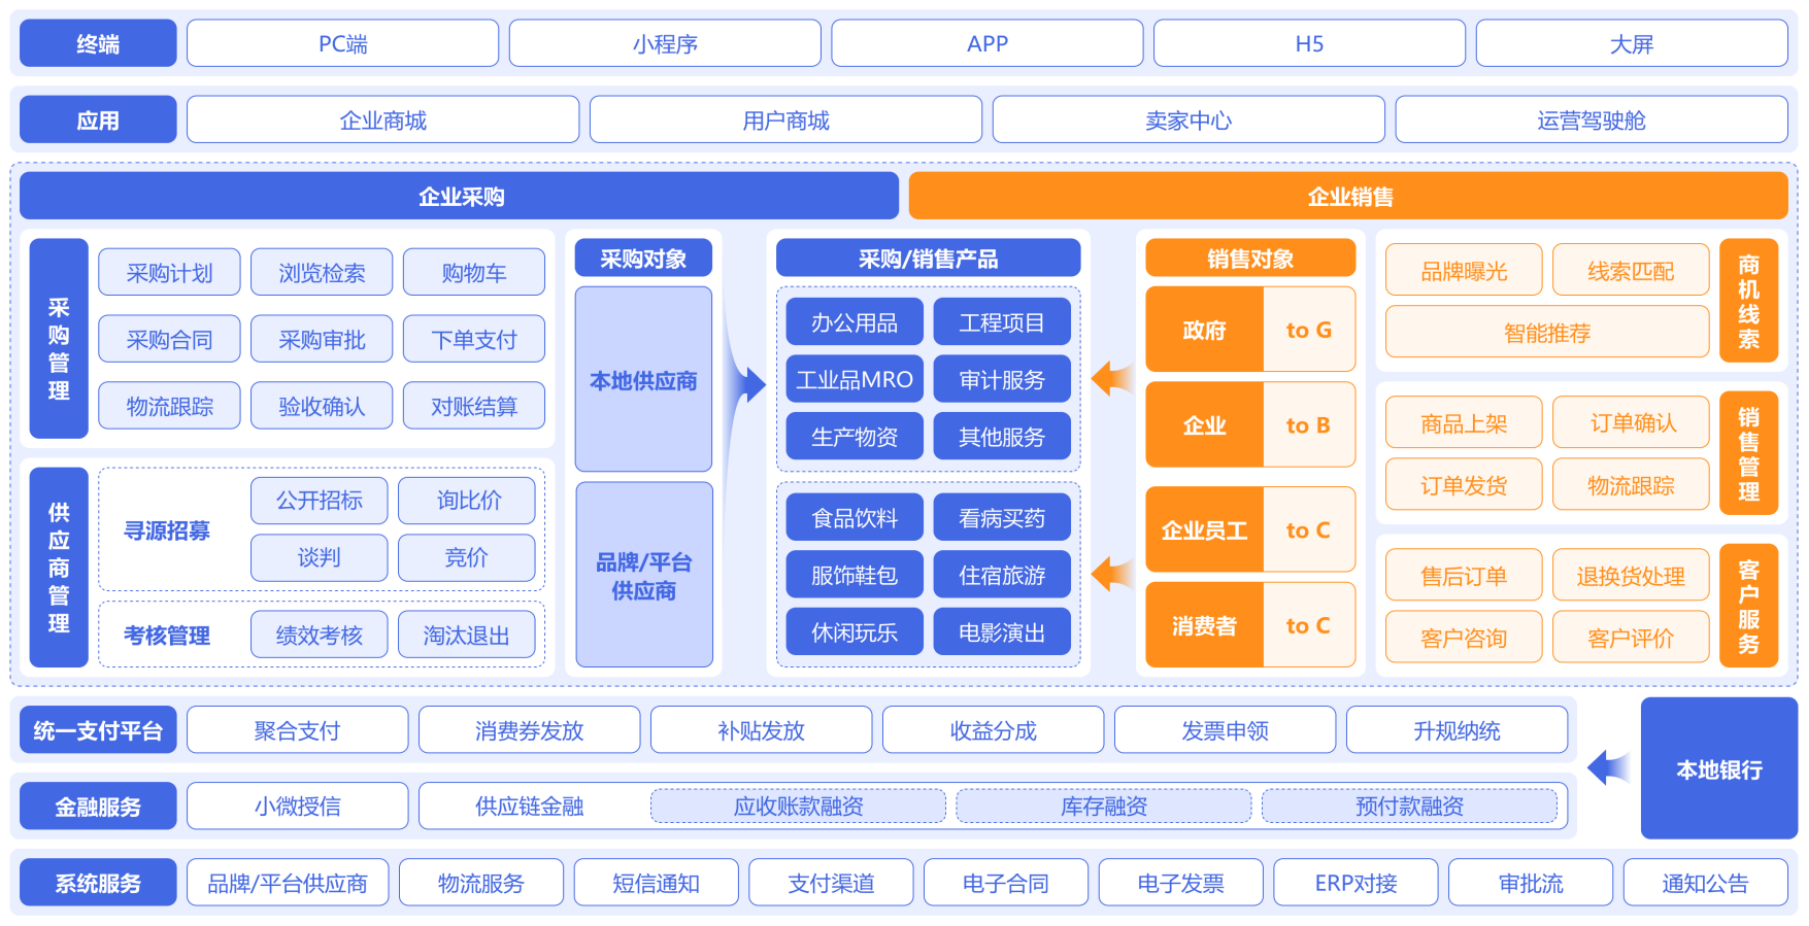Screen dimensions: 1809x926
Task: Click the 运营驾驶舱 application box
Action: 1591,121
